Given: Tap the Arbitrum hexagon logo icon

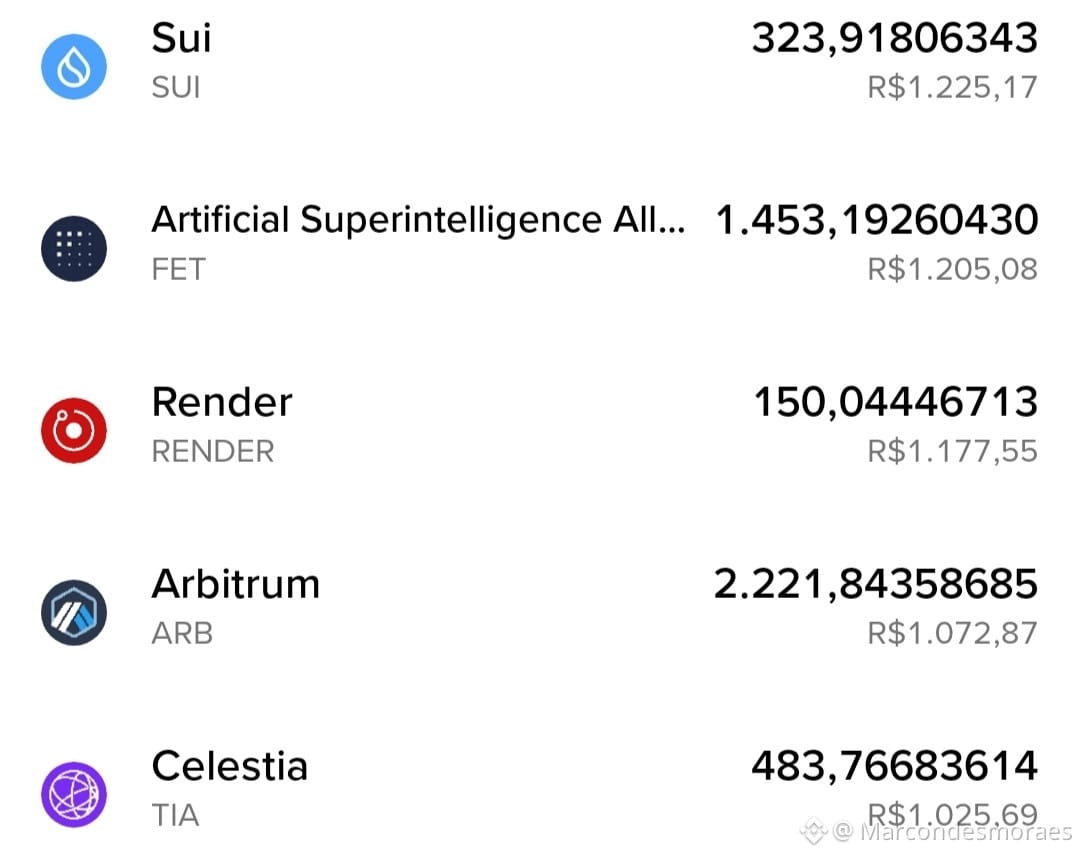Looking at the screenshot, I should point(74,612).
